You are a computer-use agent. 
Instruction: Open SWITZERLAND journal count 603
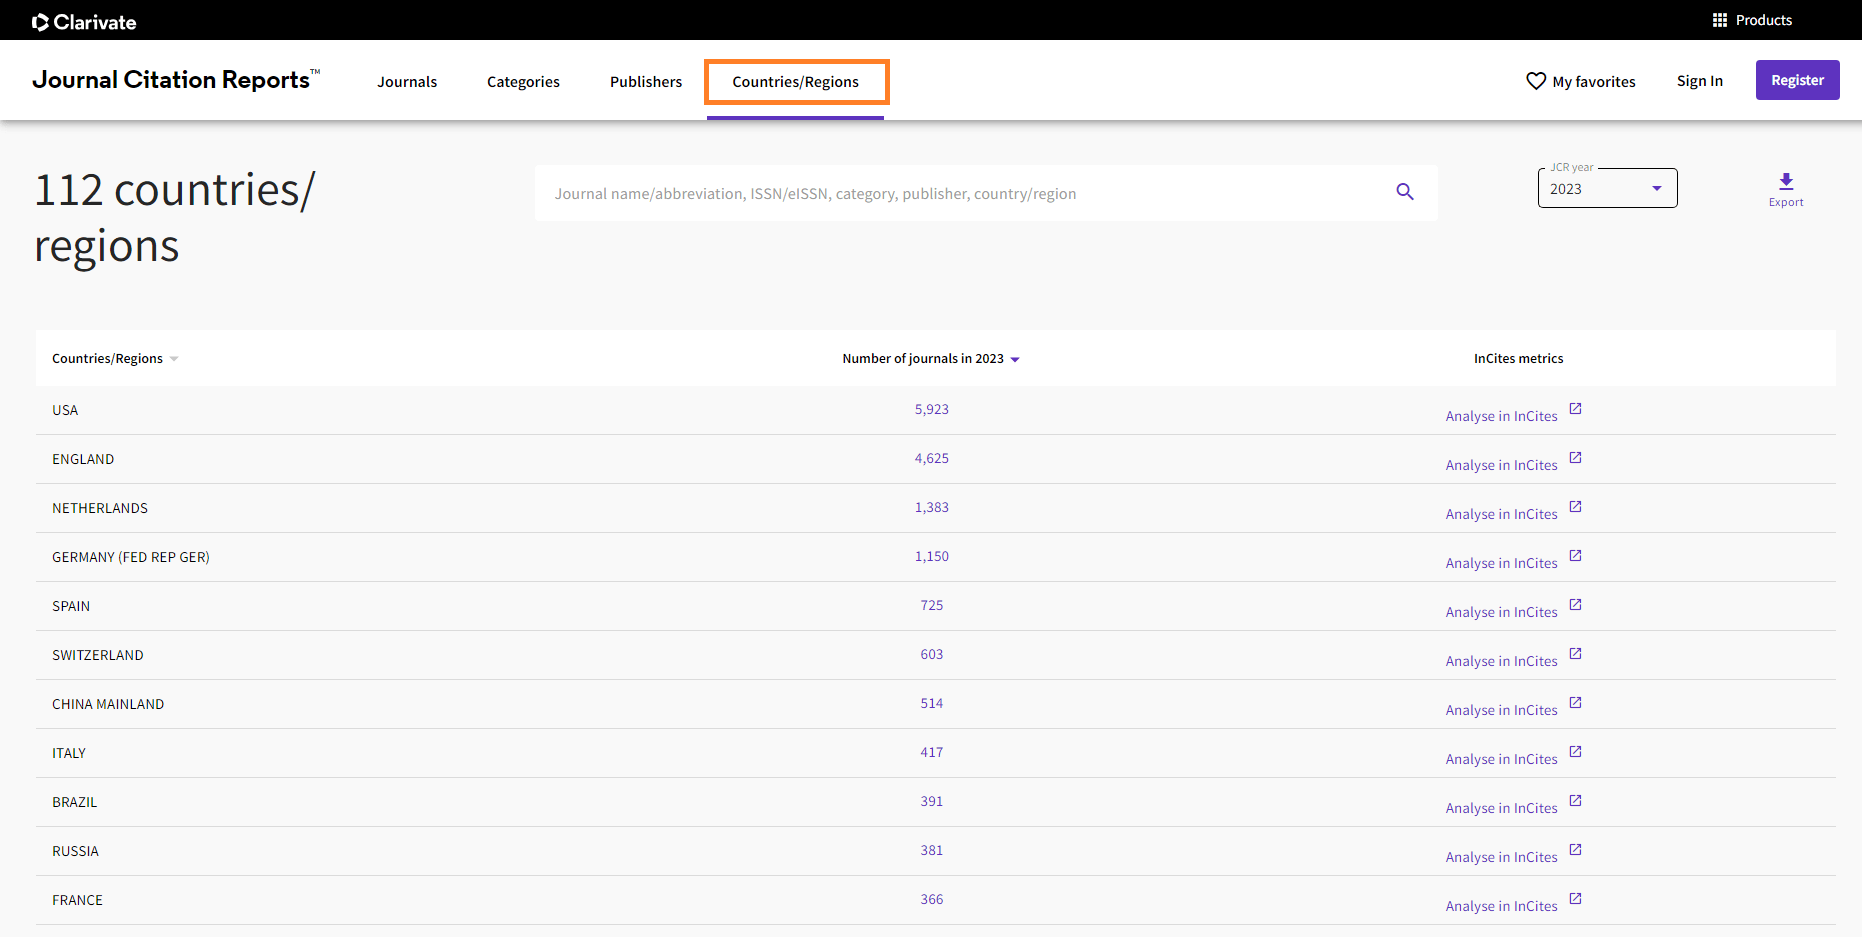point(931,654)
